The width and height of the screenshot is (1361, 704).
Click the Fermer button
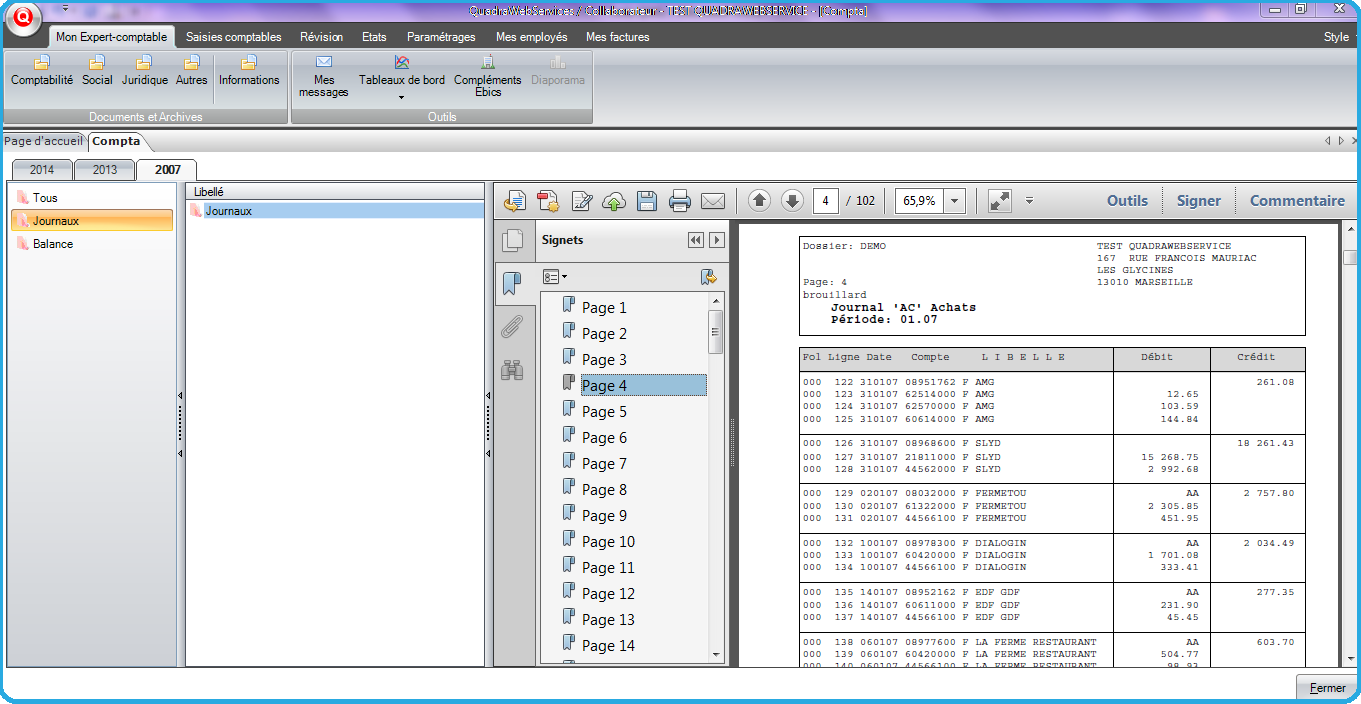(1327, 688)
